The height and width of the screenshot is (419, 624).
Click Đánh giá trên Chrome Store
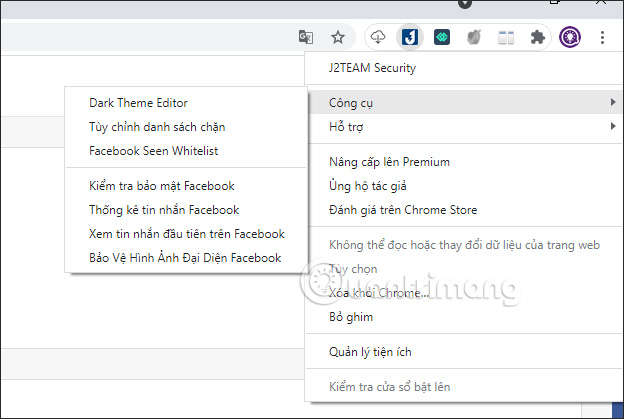tap(464, 210)
